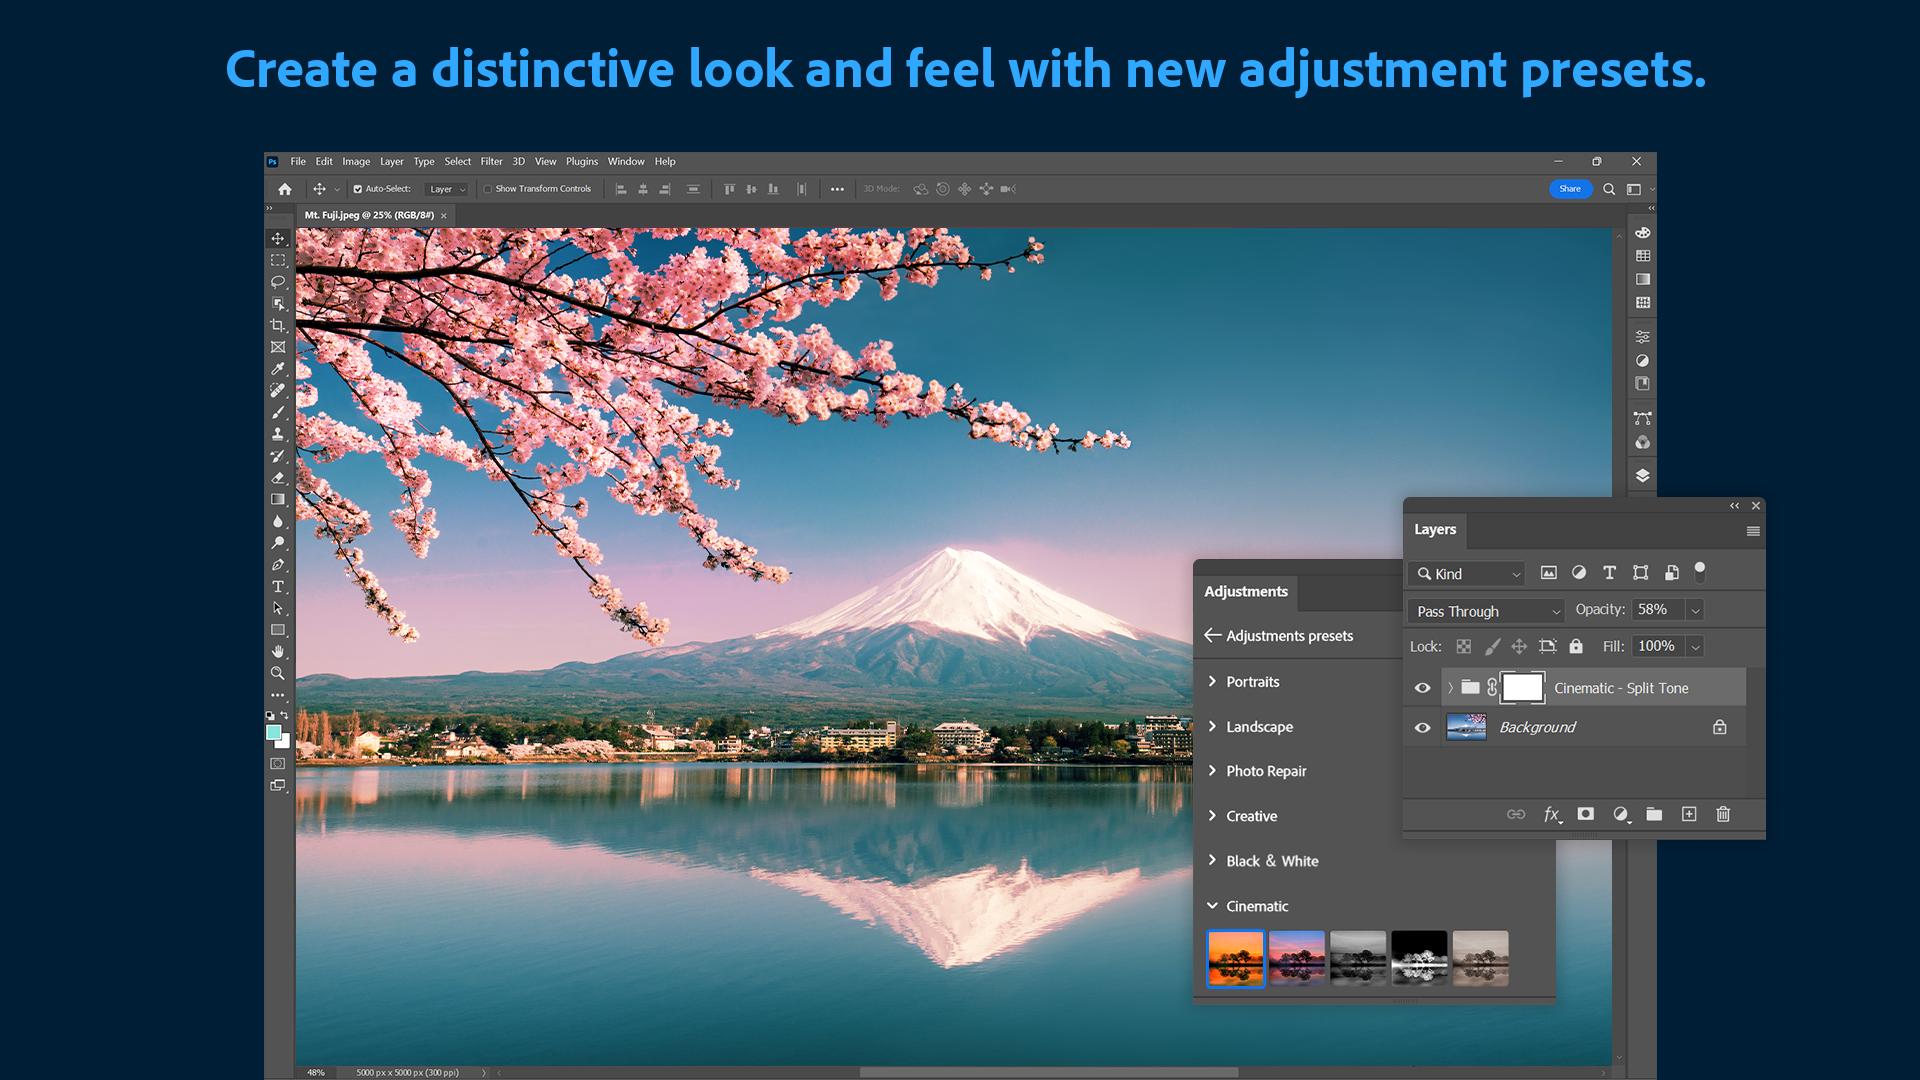Select the Type tool

(x=278, y=587)
